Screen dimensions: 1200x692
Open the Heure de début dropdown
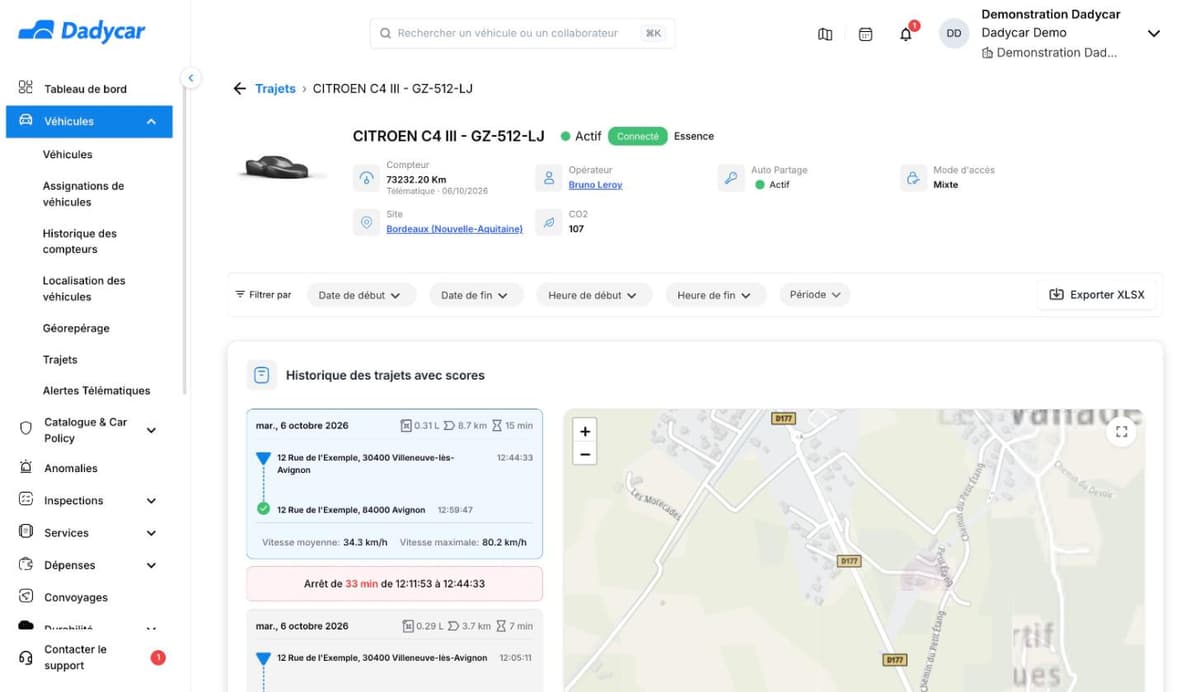(593, 295)
